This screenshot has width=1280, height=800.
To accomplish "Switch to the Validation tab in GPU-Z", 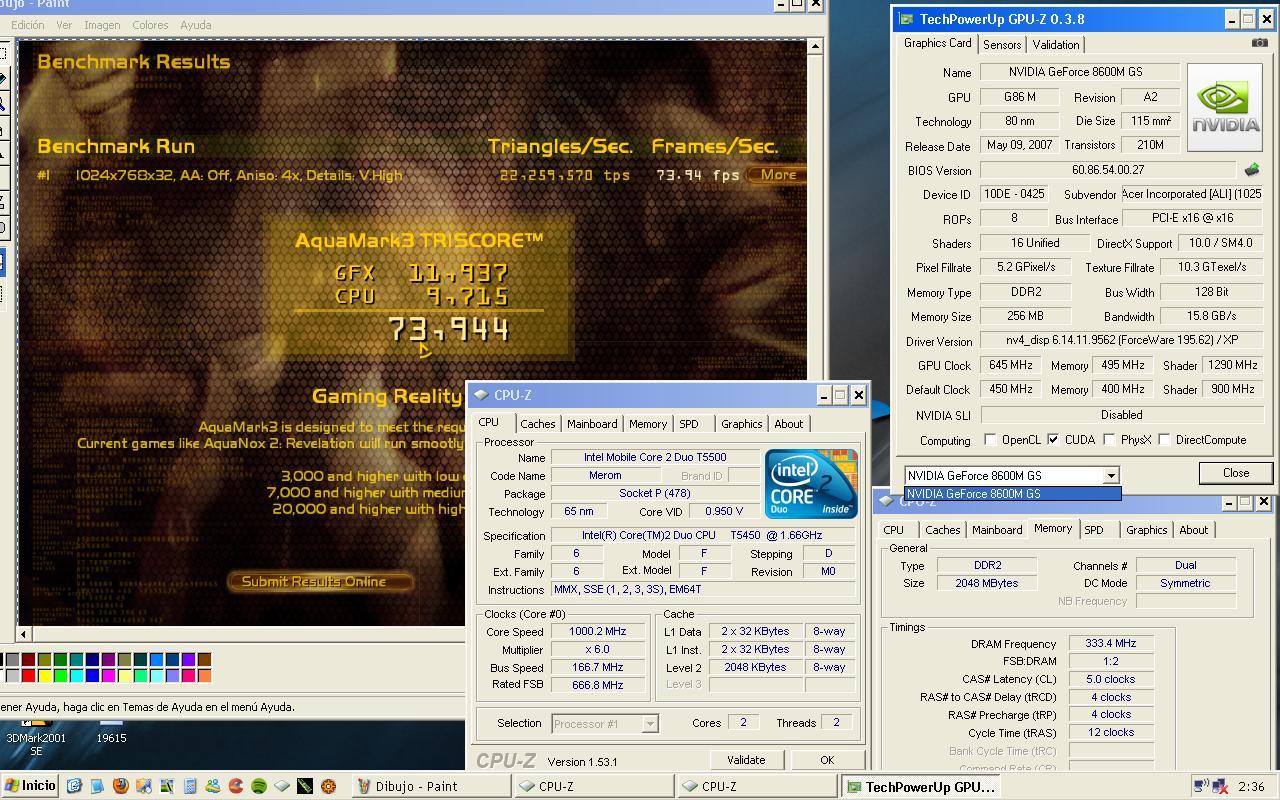I will point(1056,44).
